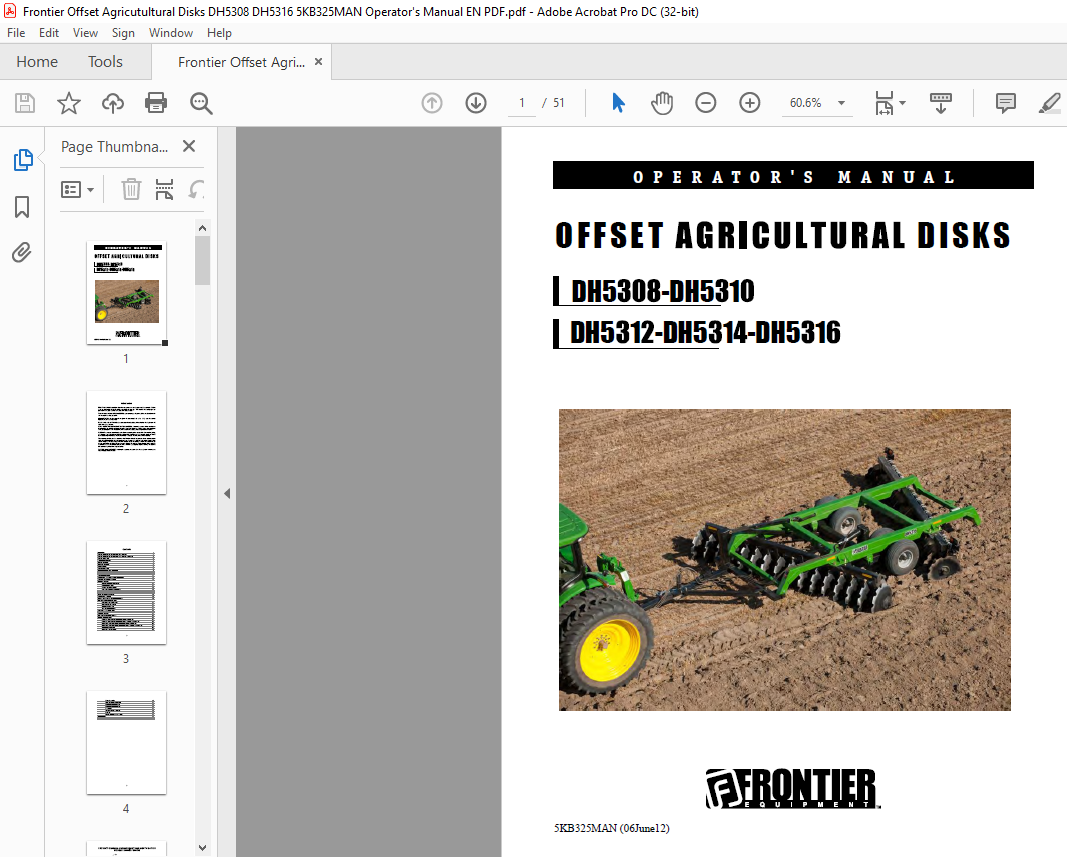Click the 'Page Thumbna...' panel title

coord(114,146)
